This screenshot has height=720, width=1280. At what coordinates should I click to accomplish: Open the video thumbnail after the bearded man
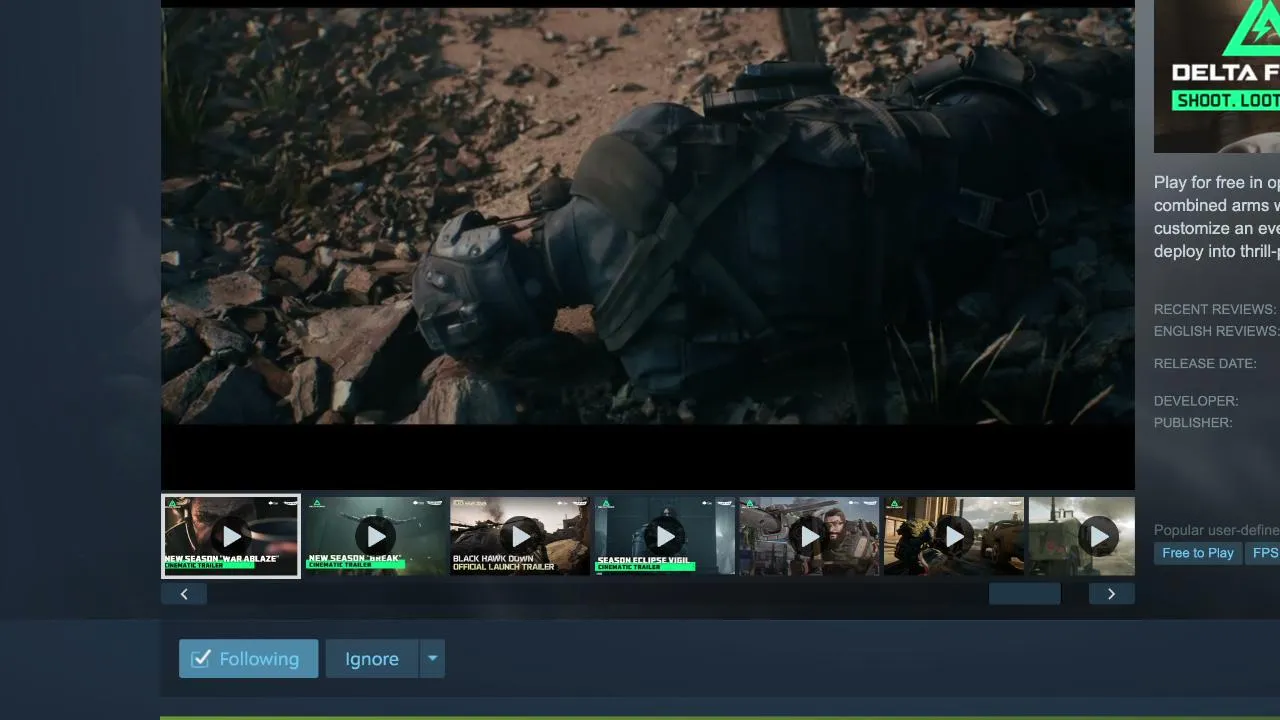(954, 536)
